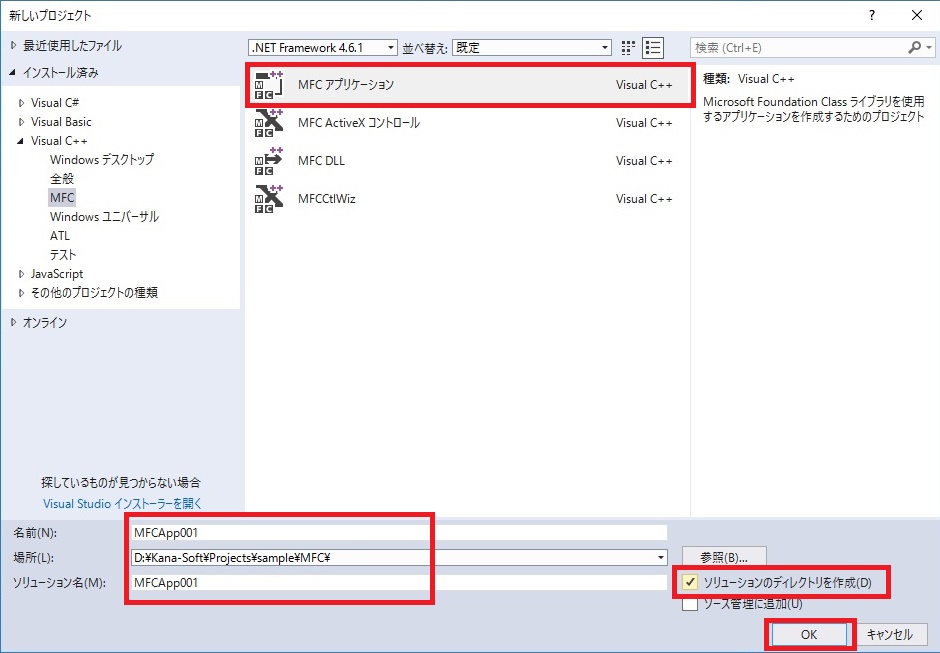Image resolution: width=940 pixels, height=653 pixels.
Task: Expand 最近使用したファイル section
Action: click(x=13, y=46)
